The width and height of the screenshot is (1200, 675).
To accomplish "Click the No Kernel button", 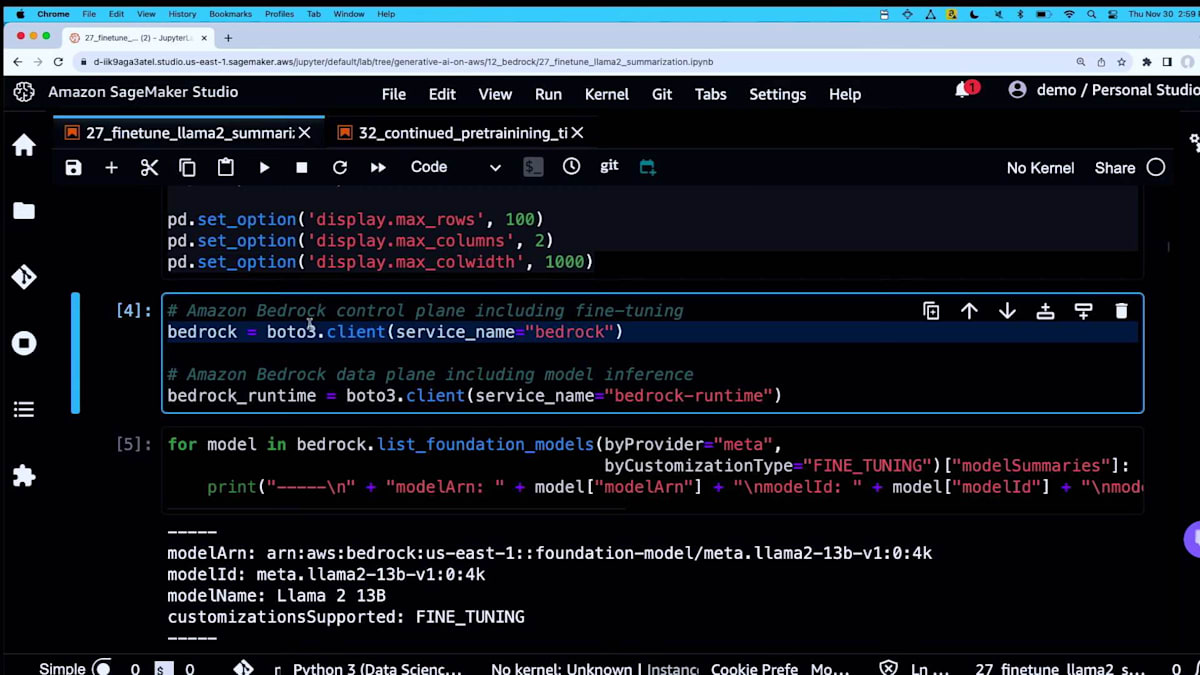I will tap(1040, 168).
